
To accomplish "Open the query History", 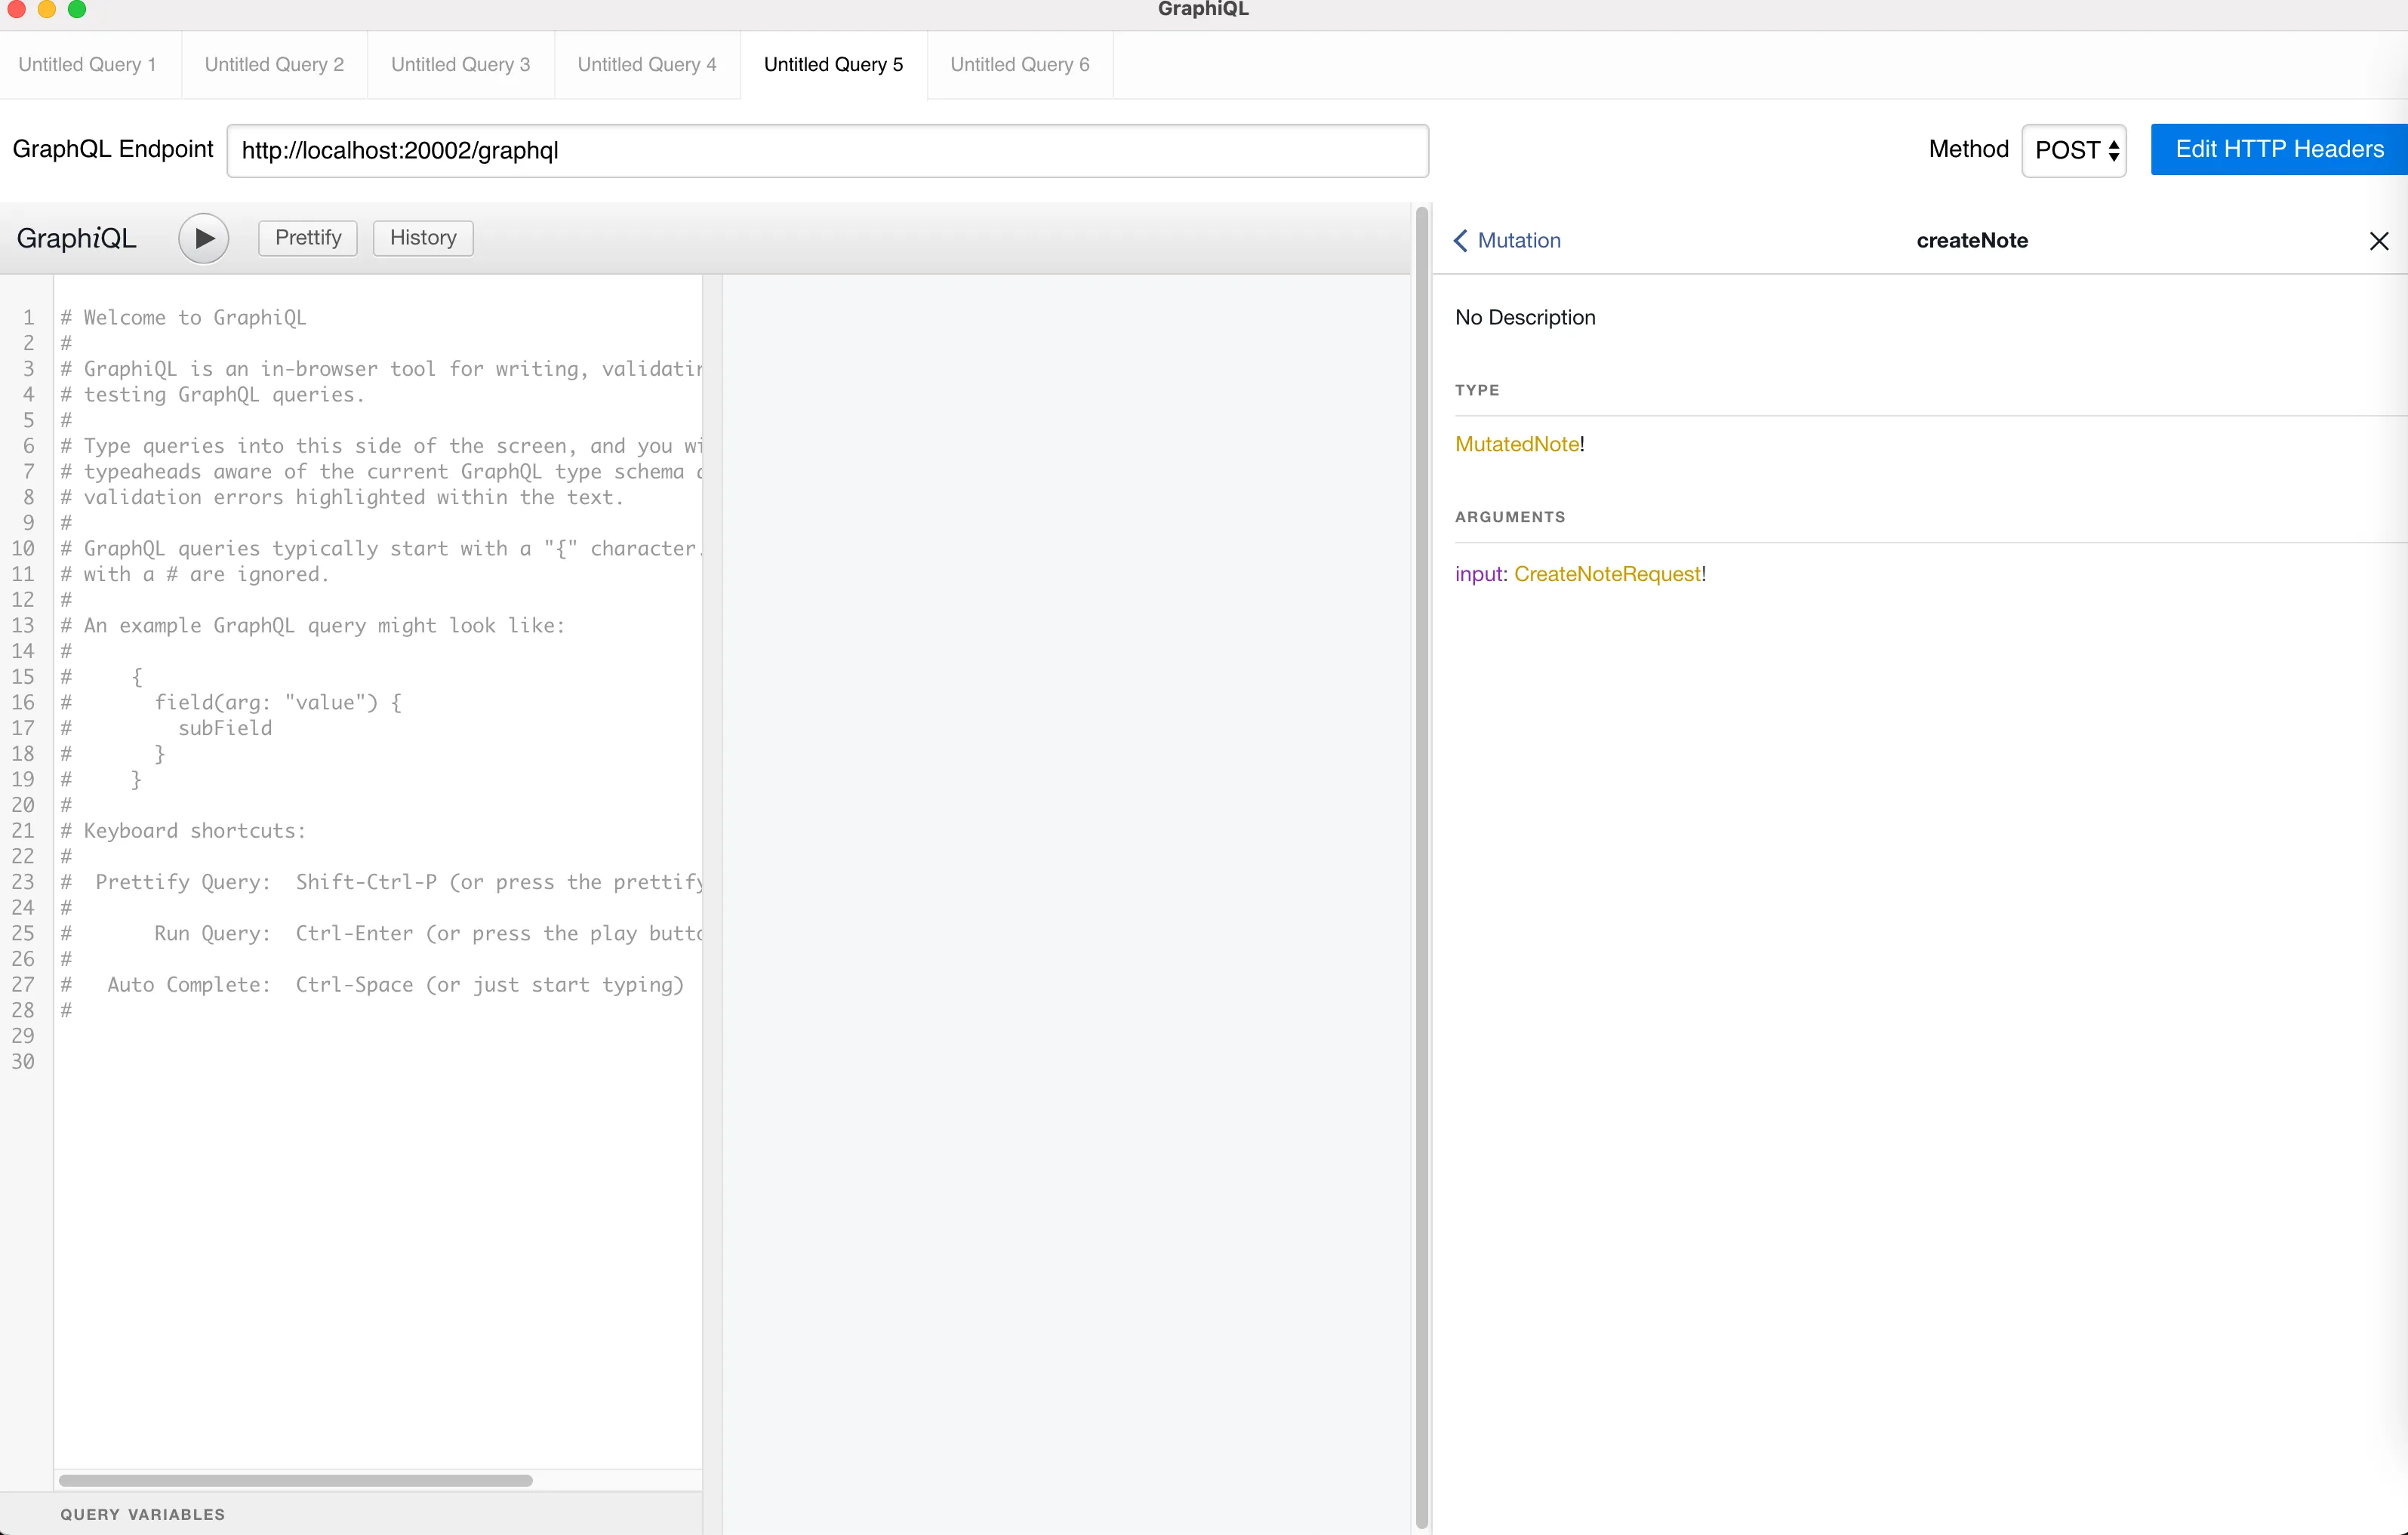I will point(423,238).
